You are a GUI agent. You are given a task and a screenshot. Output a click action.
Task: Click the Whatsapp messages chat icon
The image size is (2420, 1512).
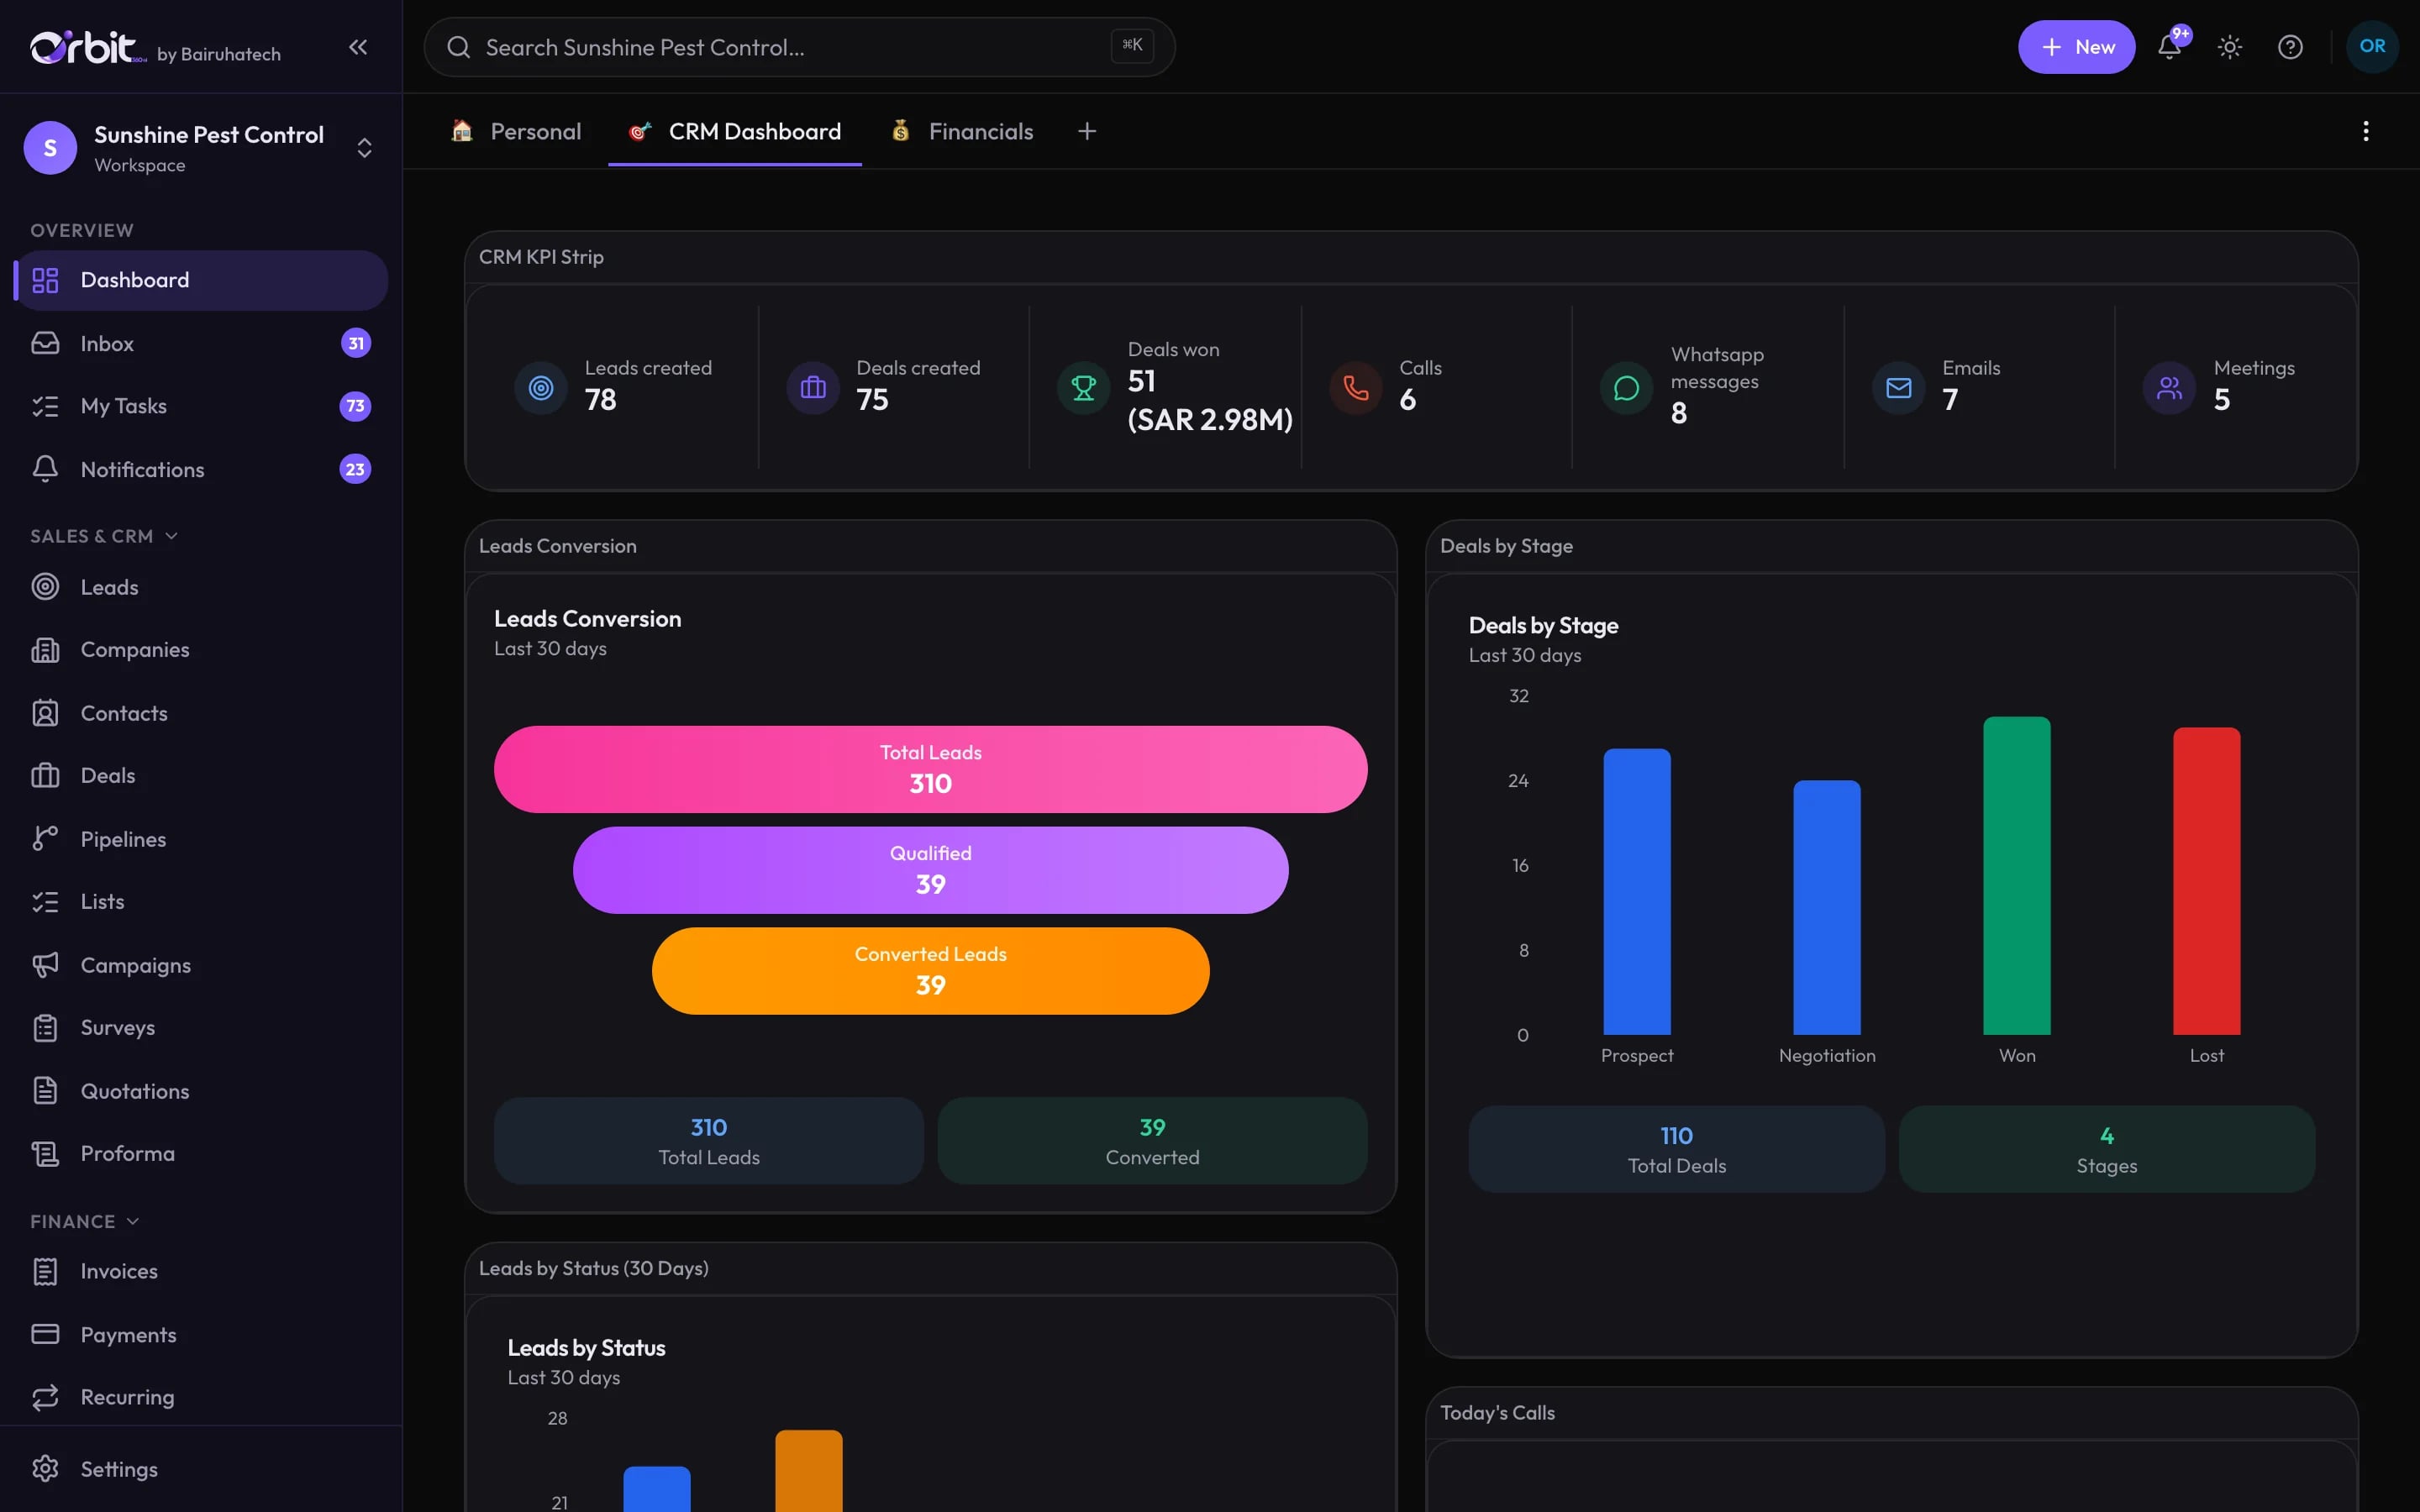(x=1627, y=387)
